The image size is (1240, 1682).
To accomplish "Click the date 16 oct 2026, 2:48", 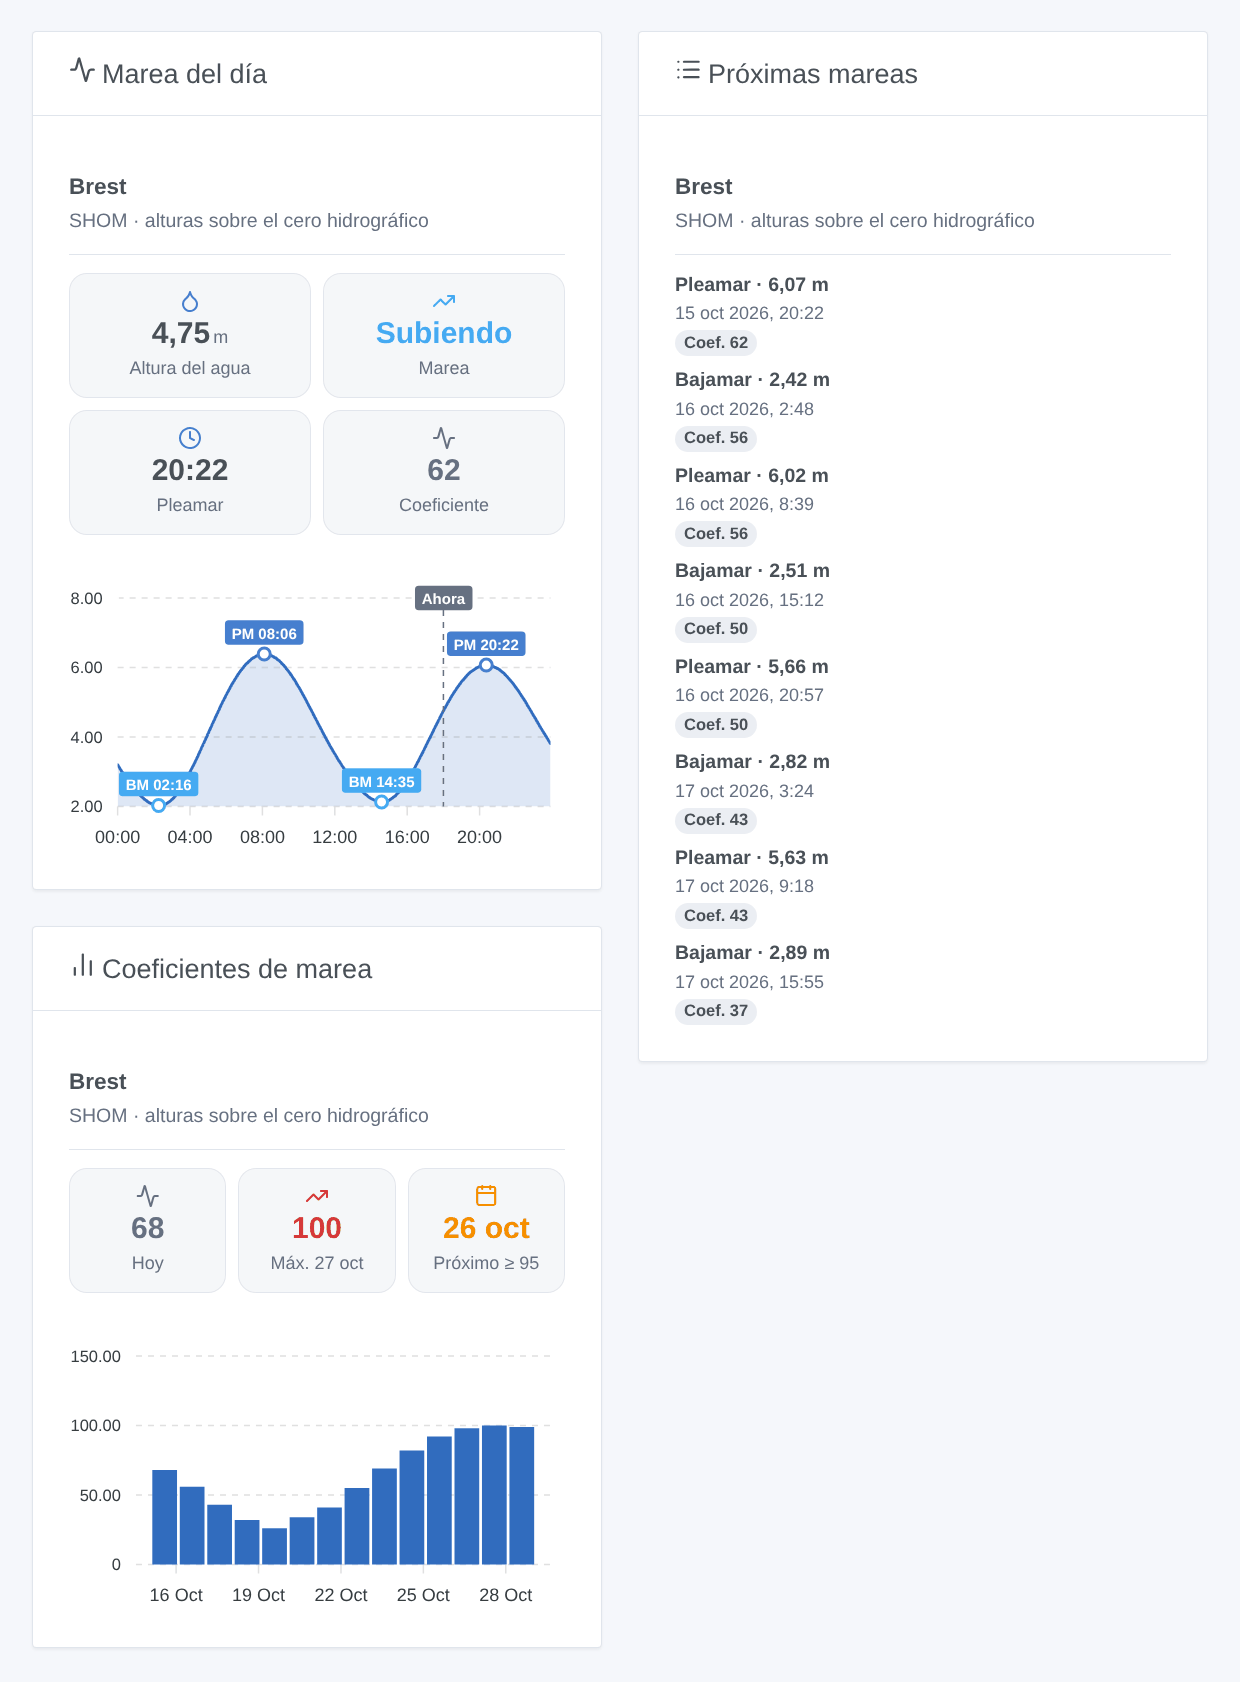I will coord(744,409).
